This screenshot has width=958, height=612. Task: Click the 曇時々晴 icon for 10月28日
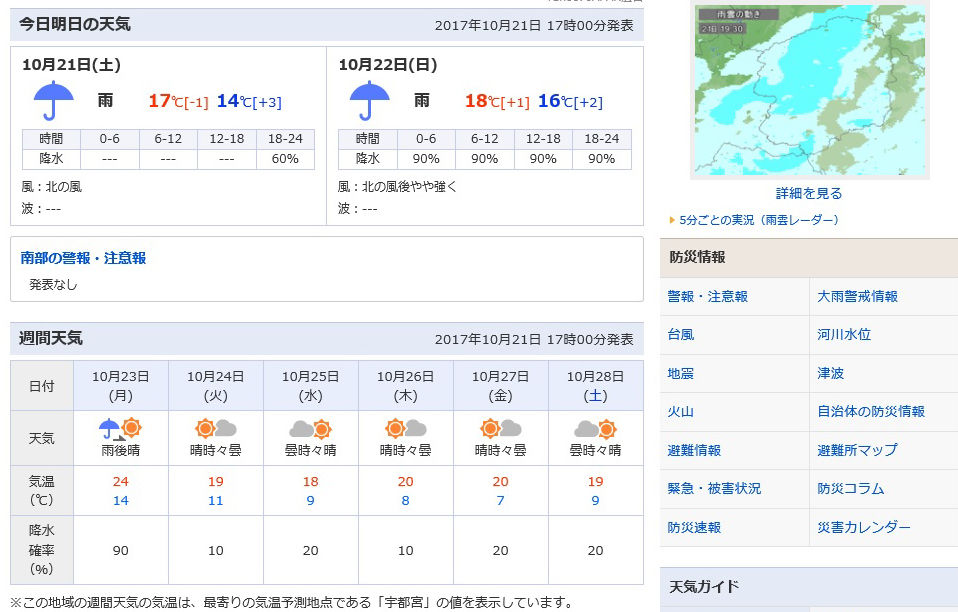(595, 429)
